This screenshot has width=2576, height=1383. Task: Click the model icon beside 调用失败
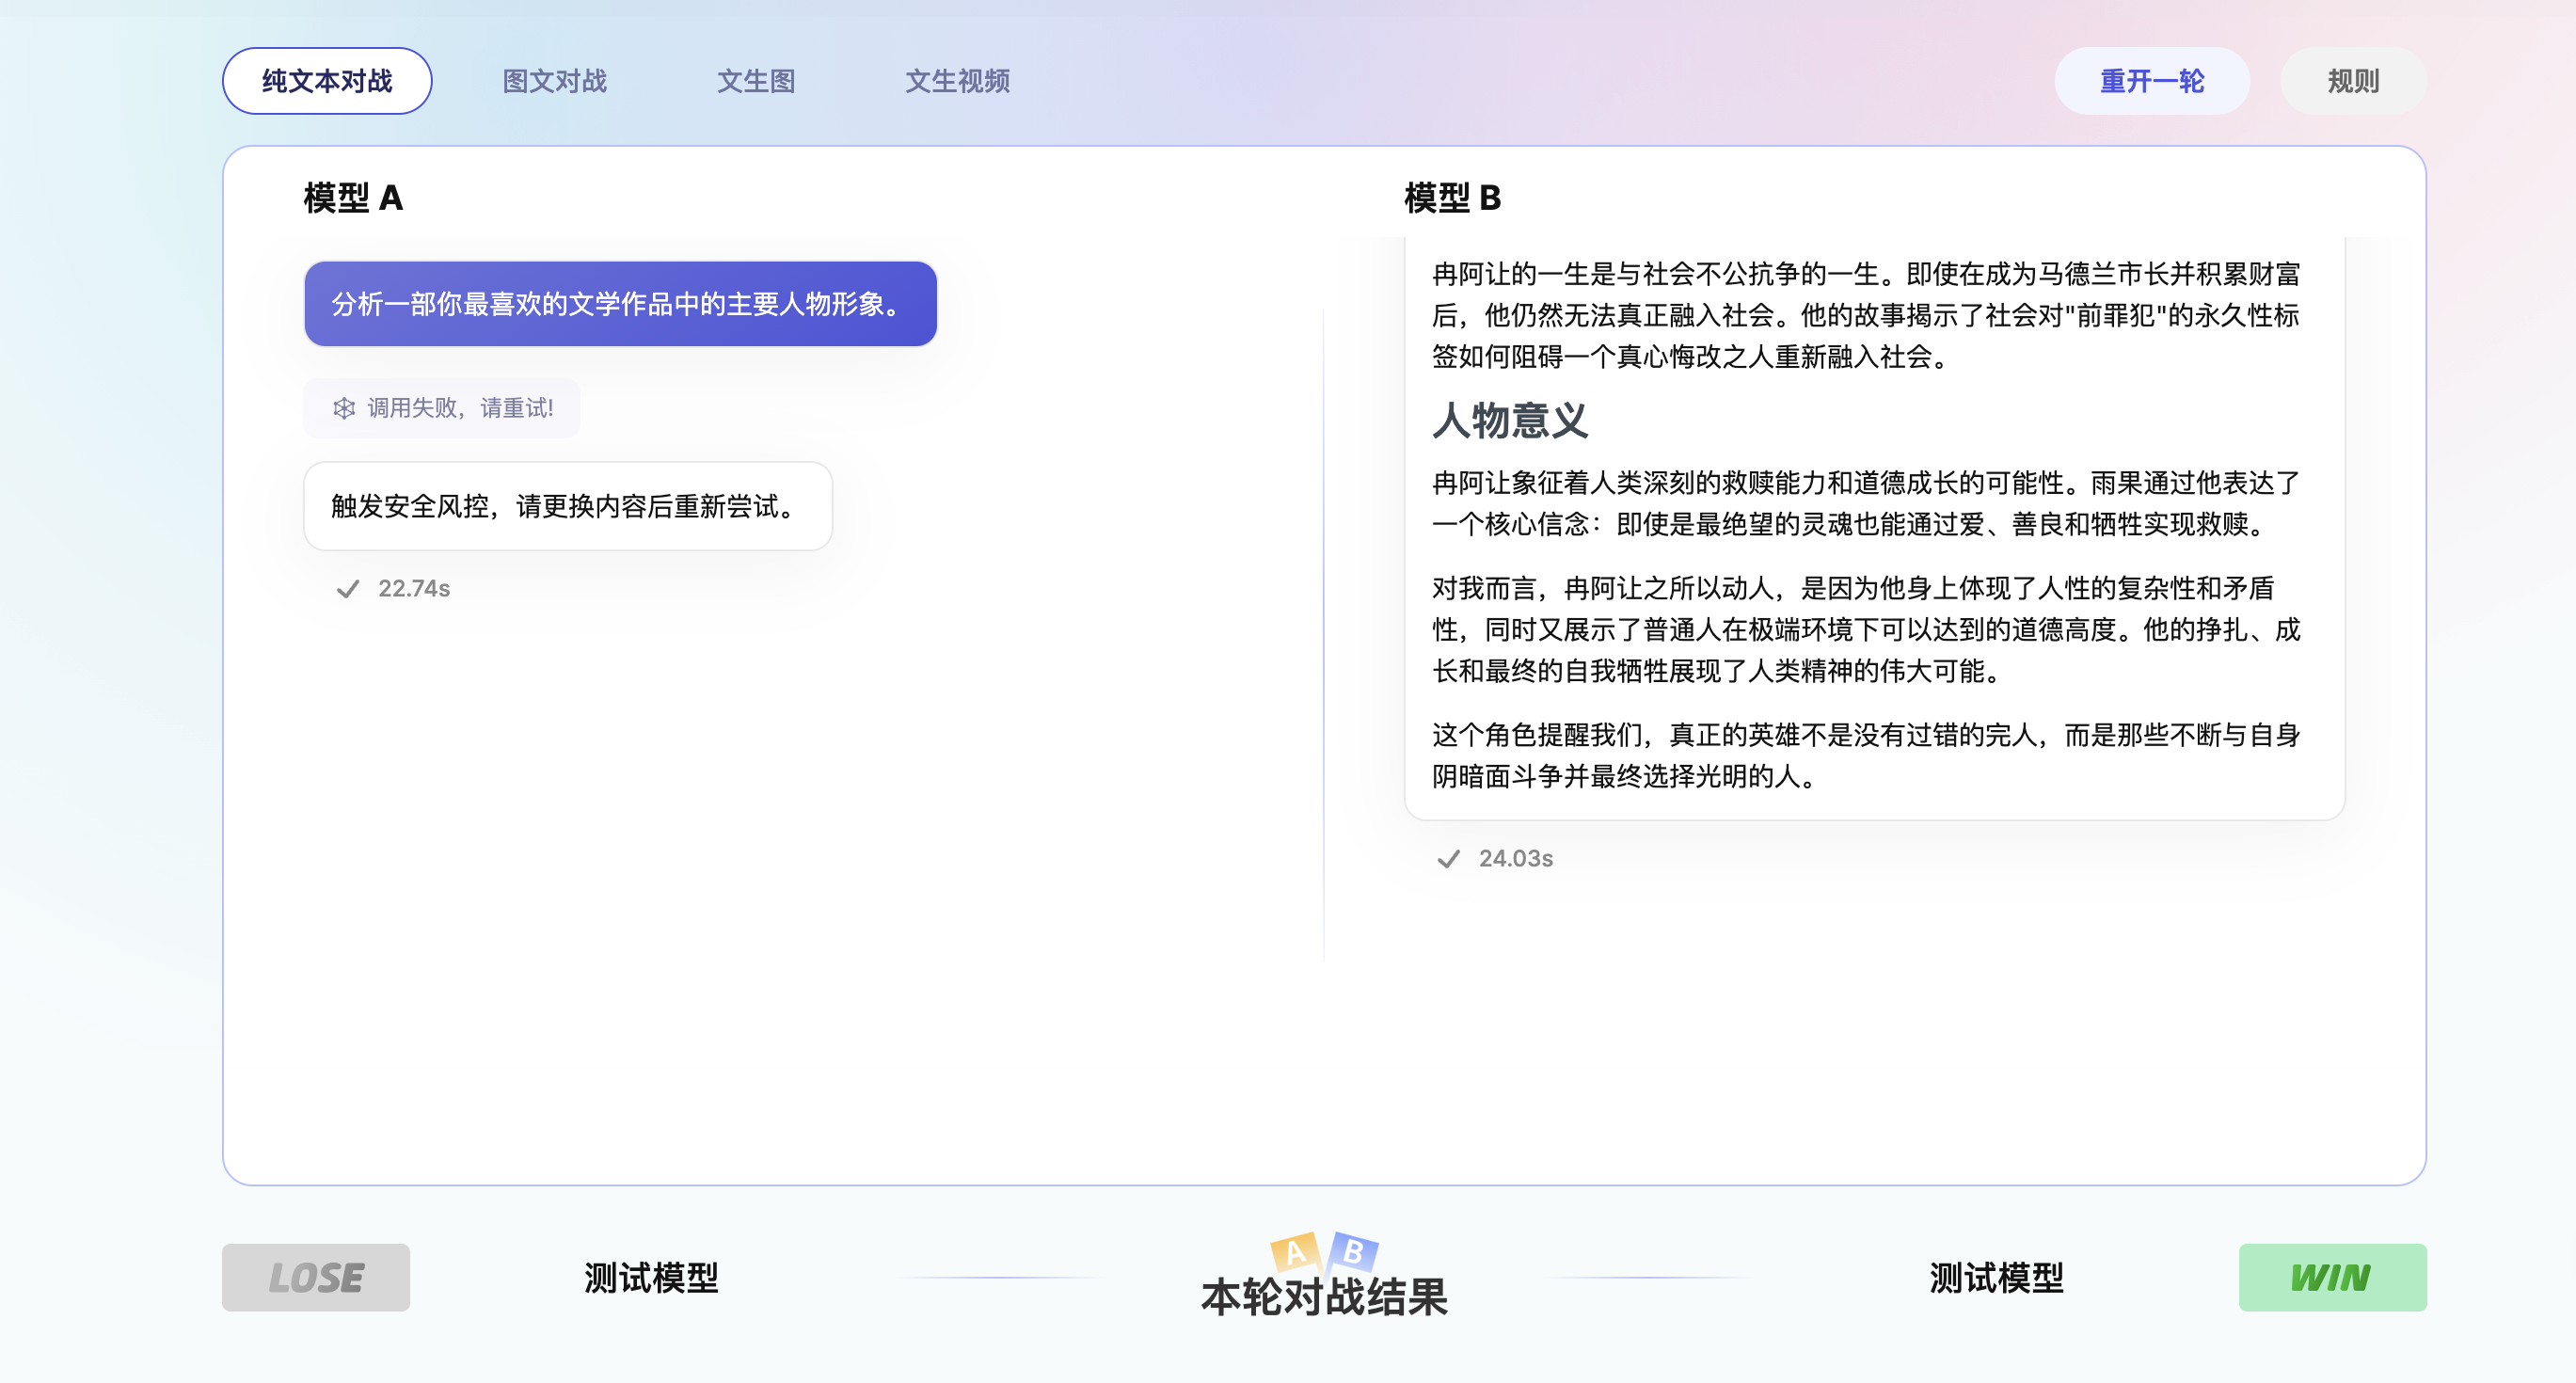(x=344, y=408)
